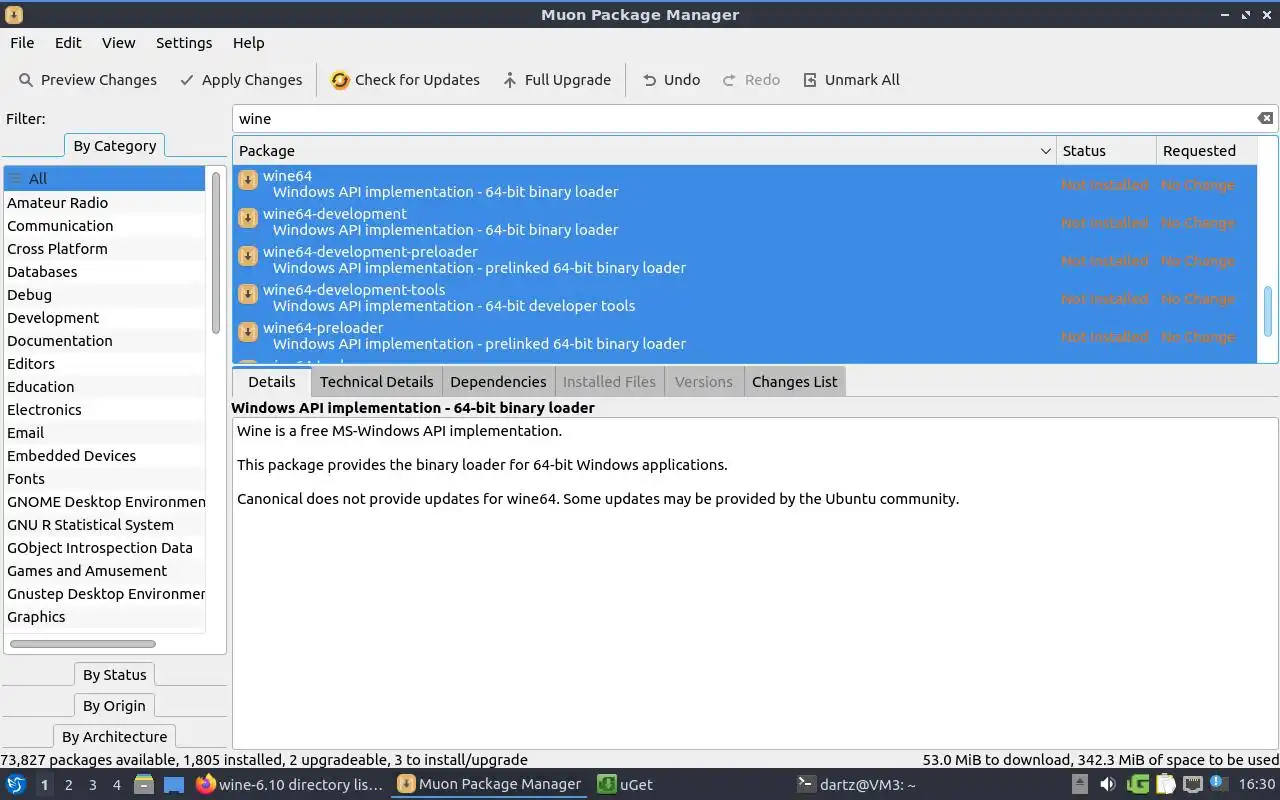Switch to virtual desktop 2
The width and height of the screenshot is (1280, 800).
click(68, 785)
